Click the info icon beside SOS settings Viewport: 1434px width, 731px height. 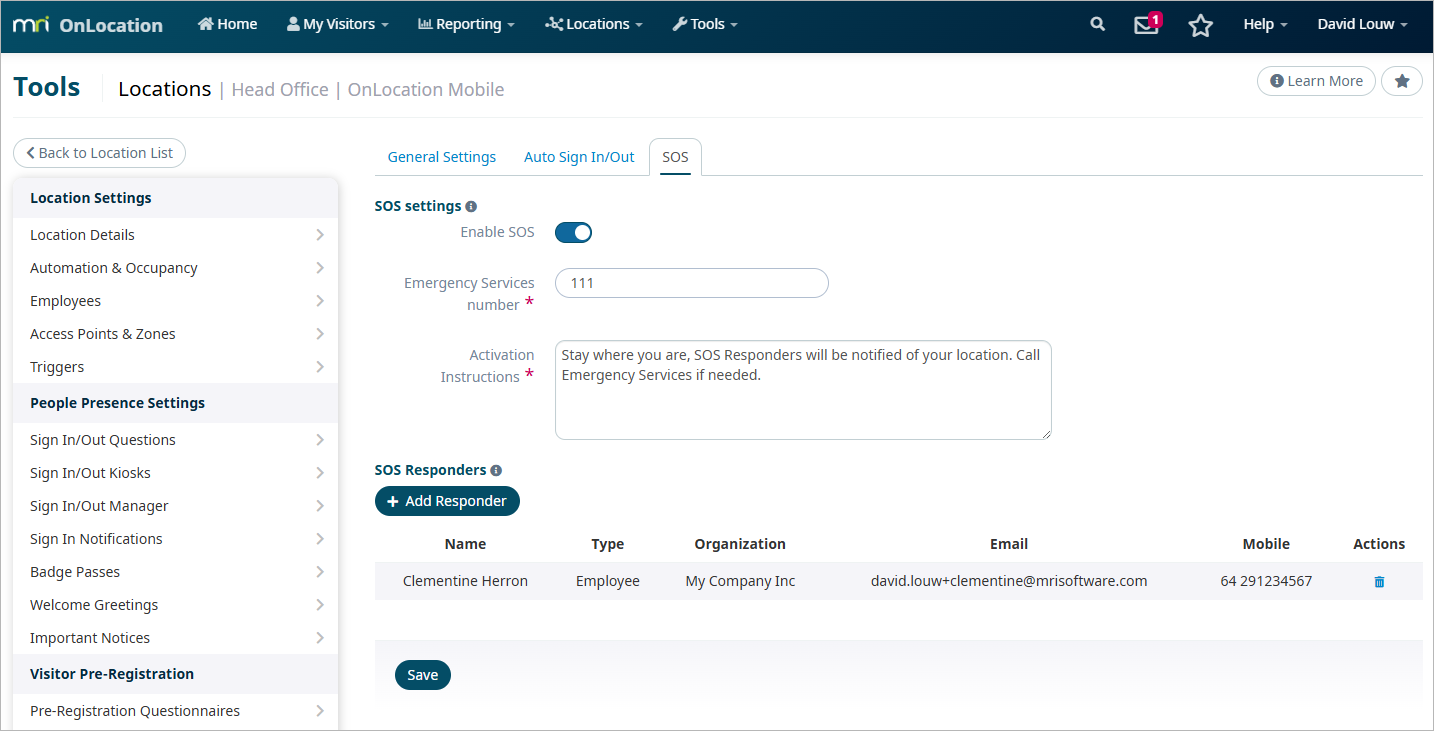click(471, 206)
